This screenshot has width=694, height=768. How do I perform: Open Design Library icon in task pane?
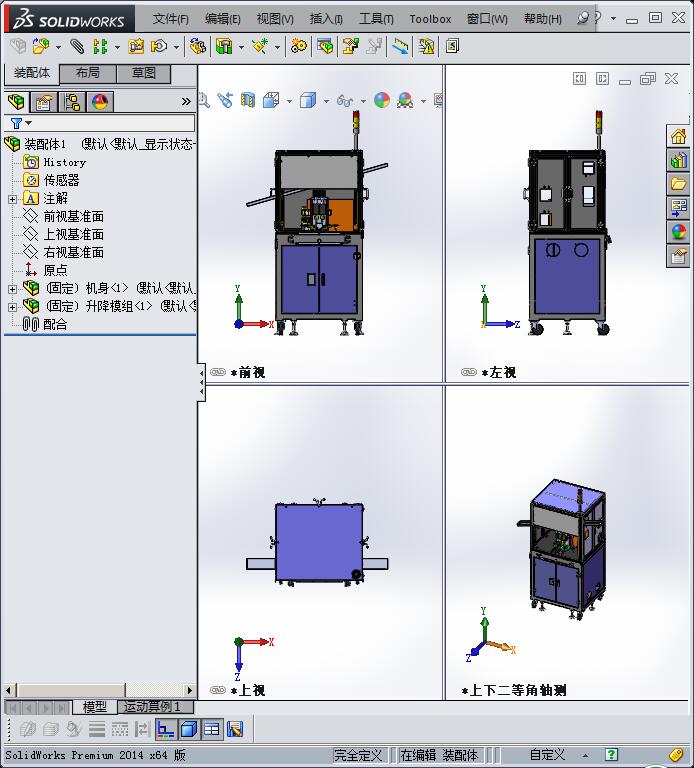[x=678, y=160]
